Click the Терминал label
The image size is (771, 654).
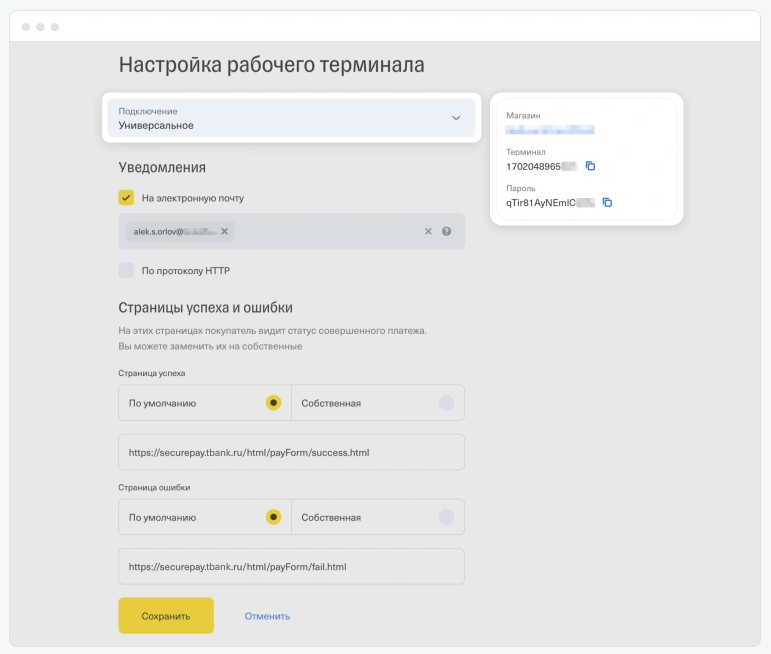pyautogui.click(x=526, y=152)
